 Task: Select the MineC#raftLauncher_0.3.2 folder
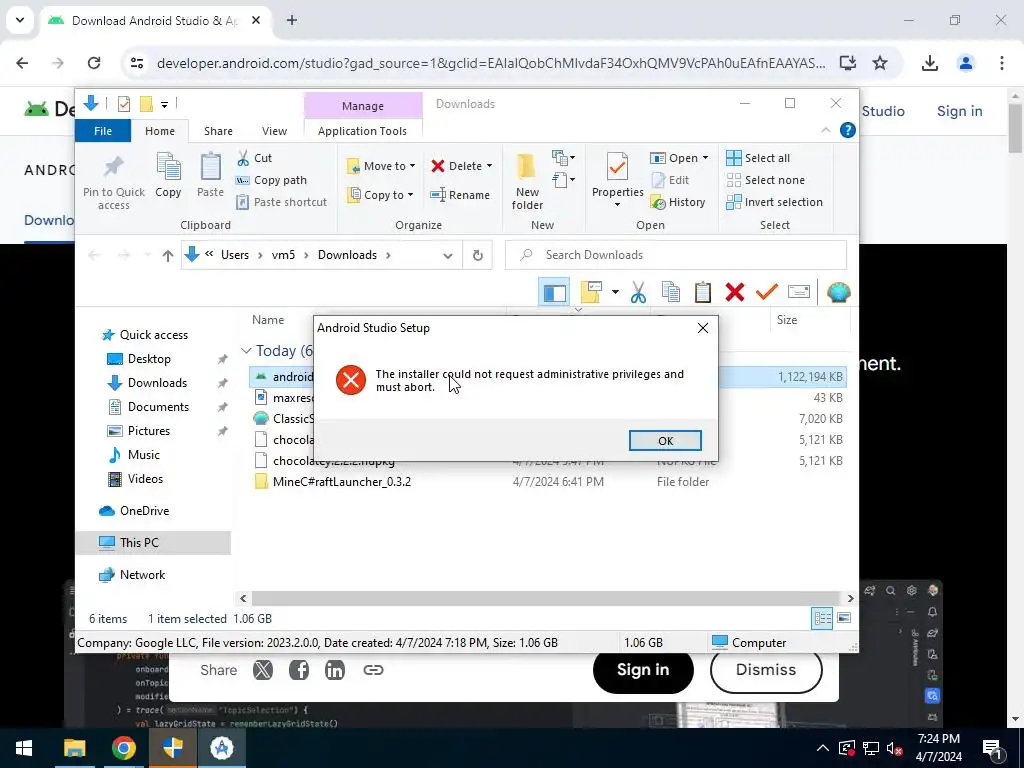(342, 482)
